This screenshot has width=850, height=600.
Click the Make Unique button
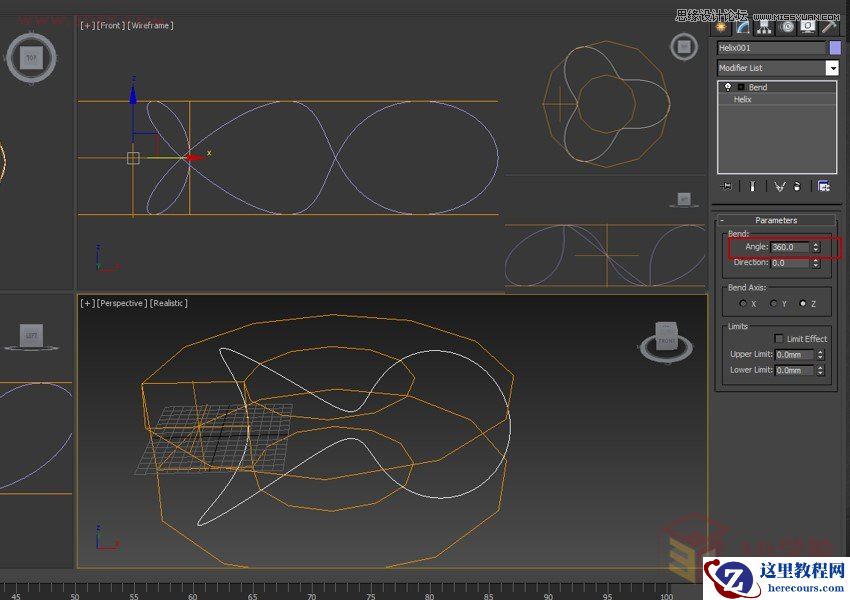(780, 186)
